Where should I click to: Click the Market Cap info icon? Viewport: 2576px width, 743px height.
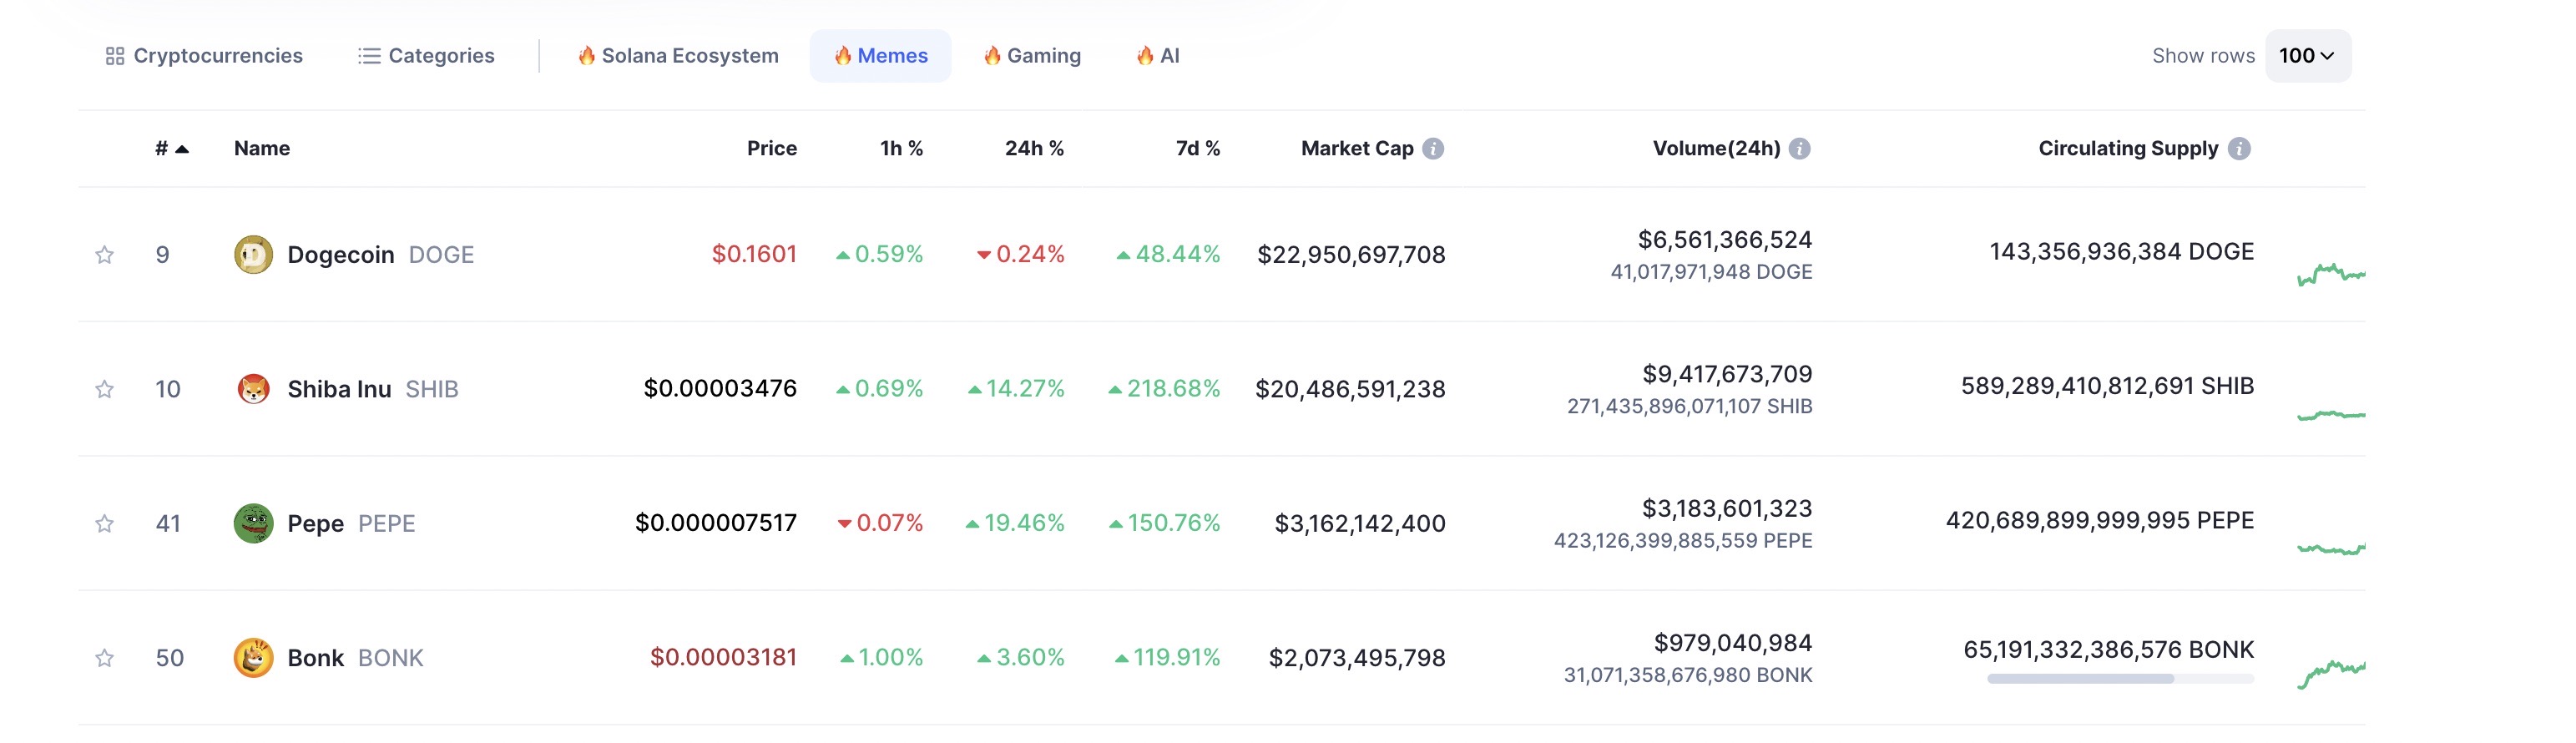pos(1433,148)
